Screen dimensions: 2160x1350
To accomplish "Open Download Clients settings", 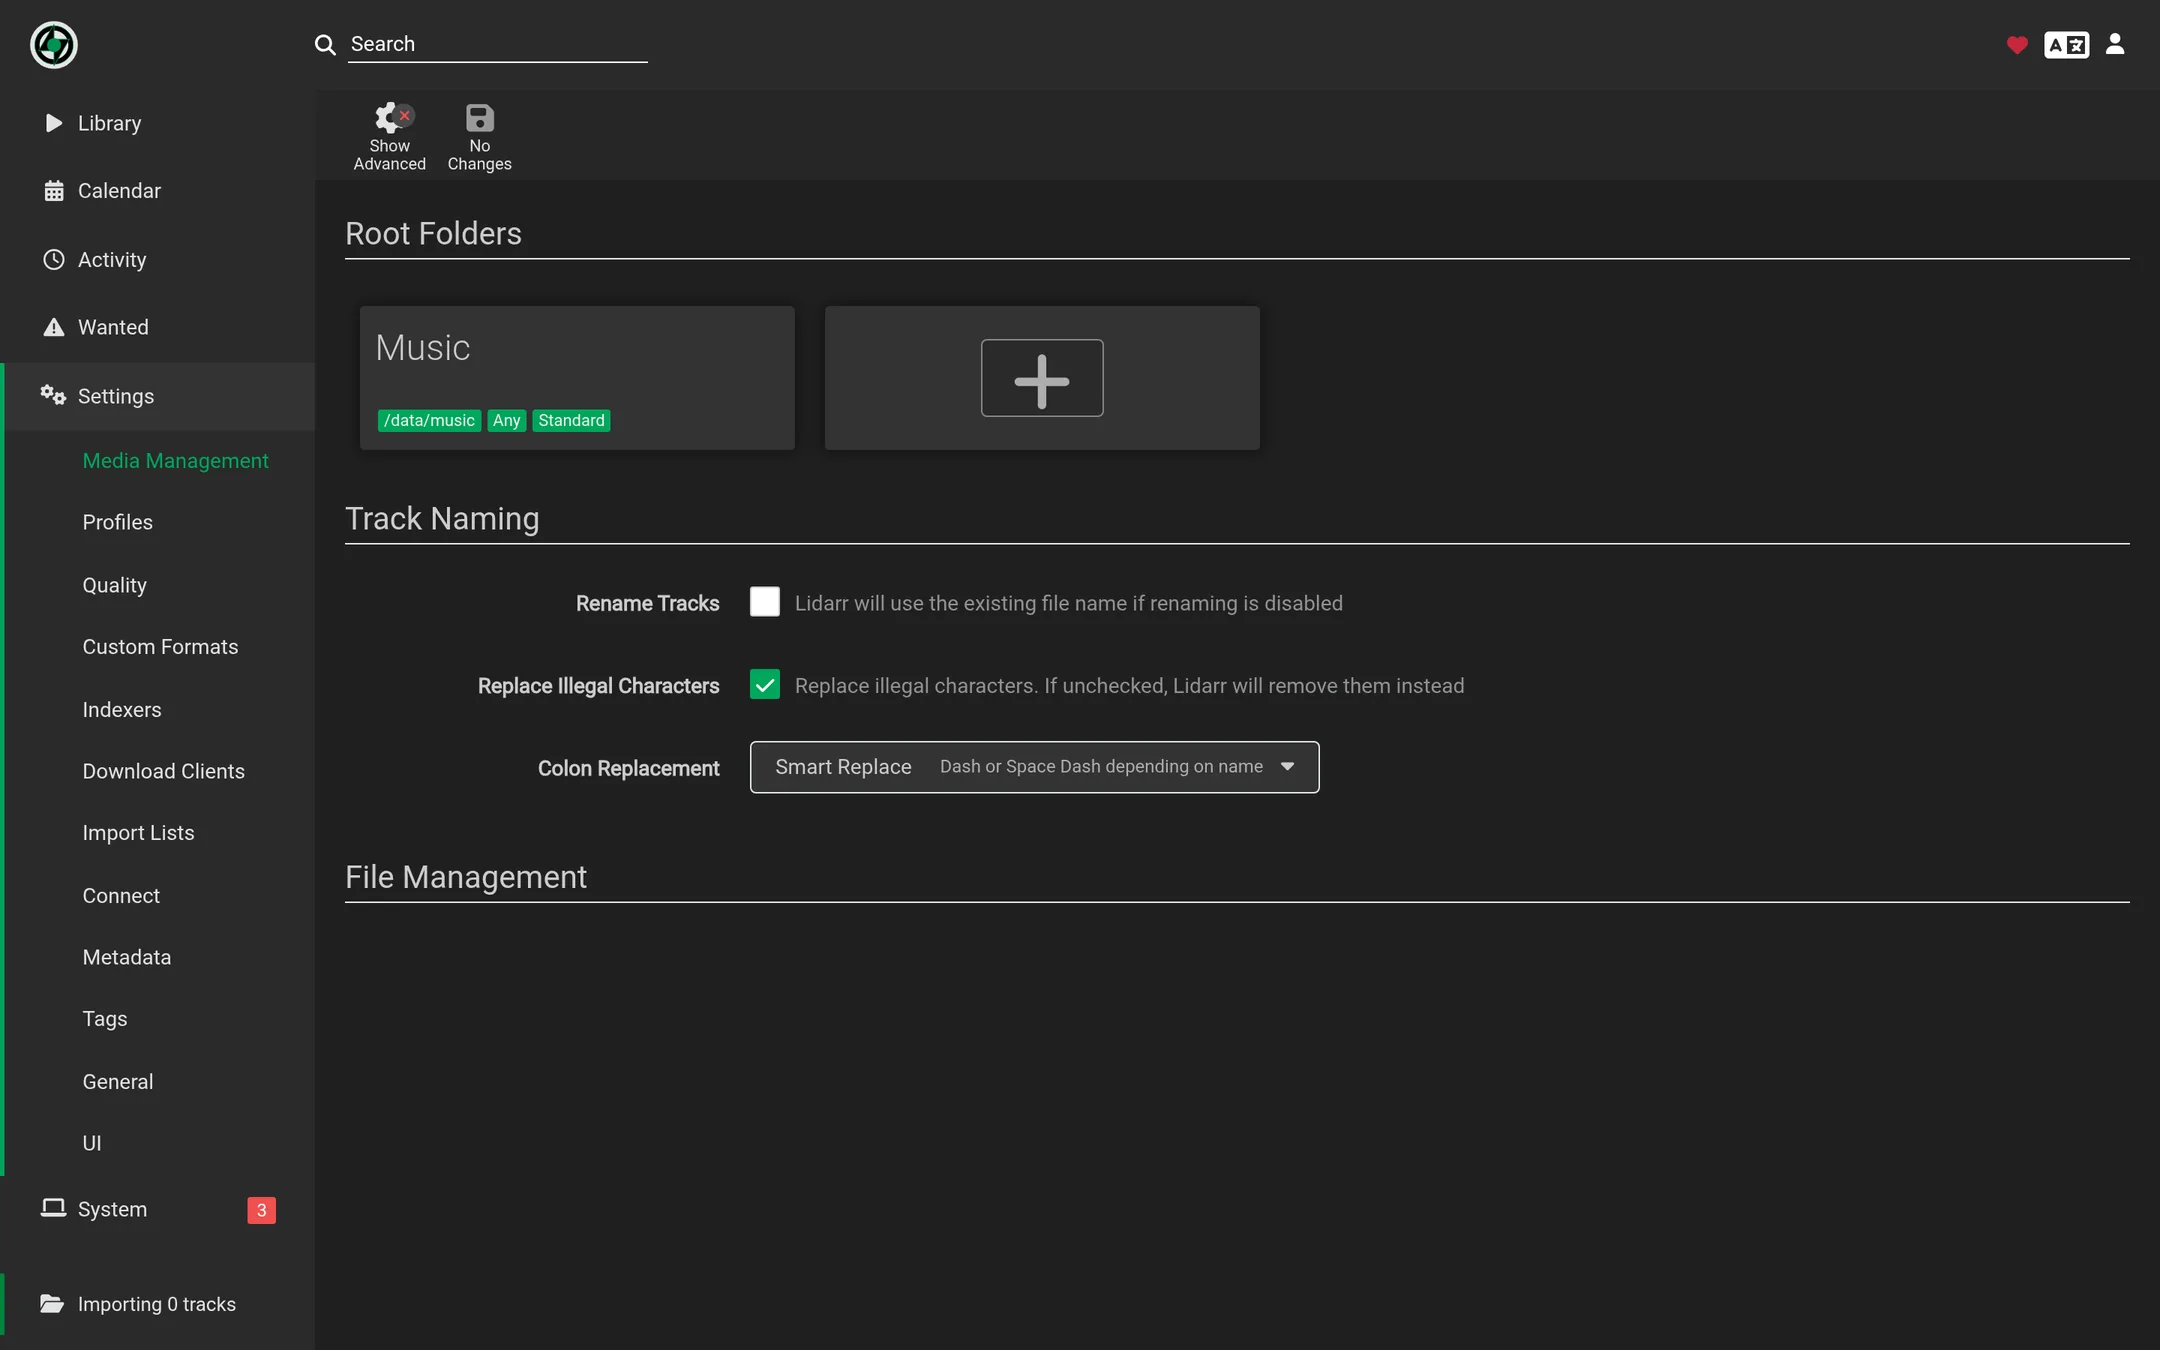I will (163, 772).
